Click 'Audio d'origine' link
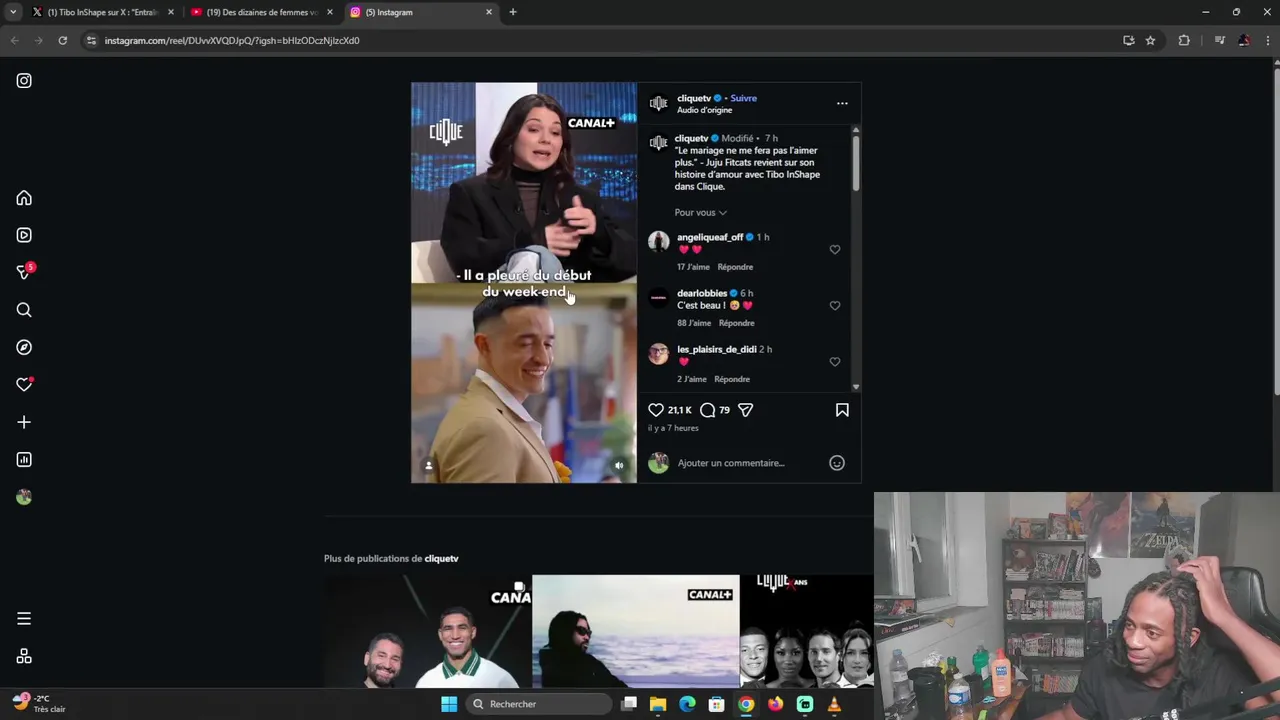The image size is (1280, 720). click(x=704, y=110)
